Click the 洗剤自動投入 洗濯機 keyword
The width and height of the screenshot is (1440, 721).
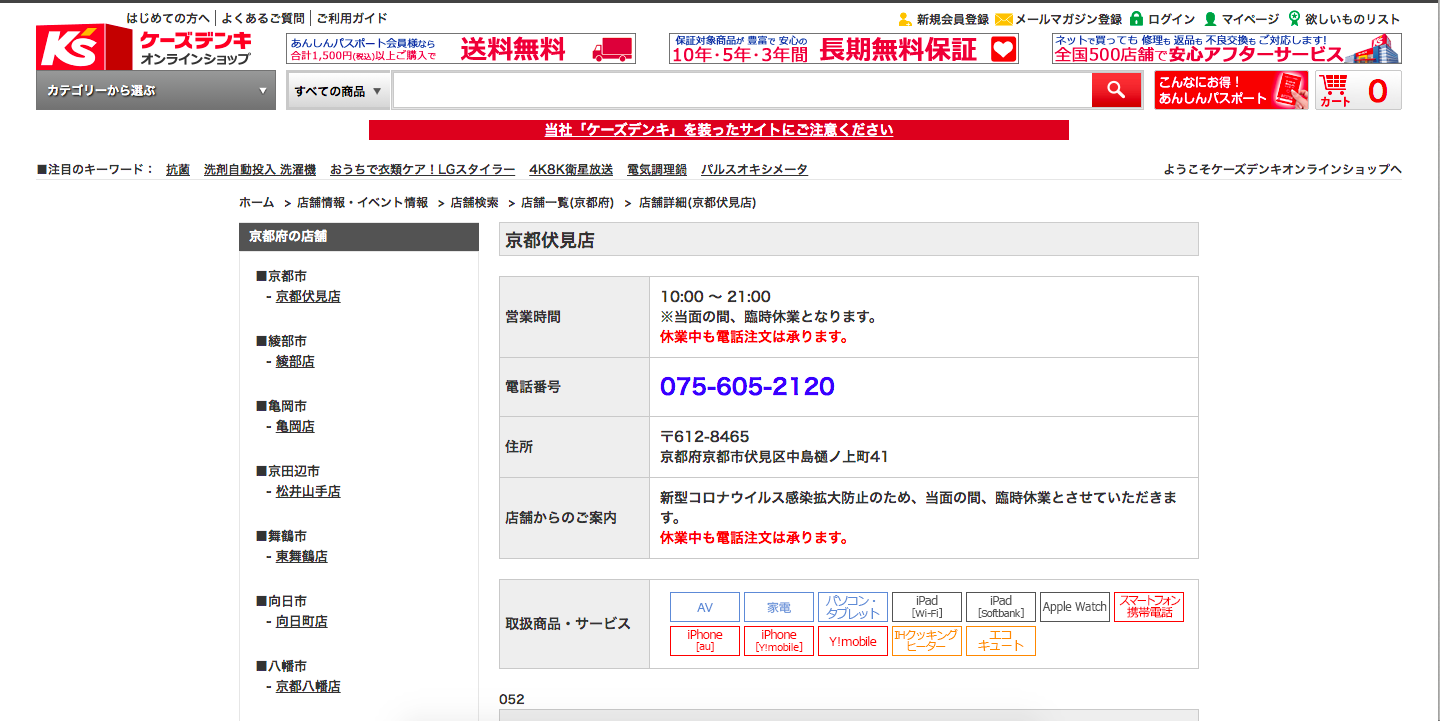[x=260, y=169]
